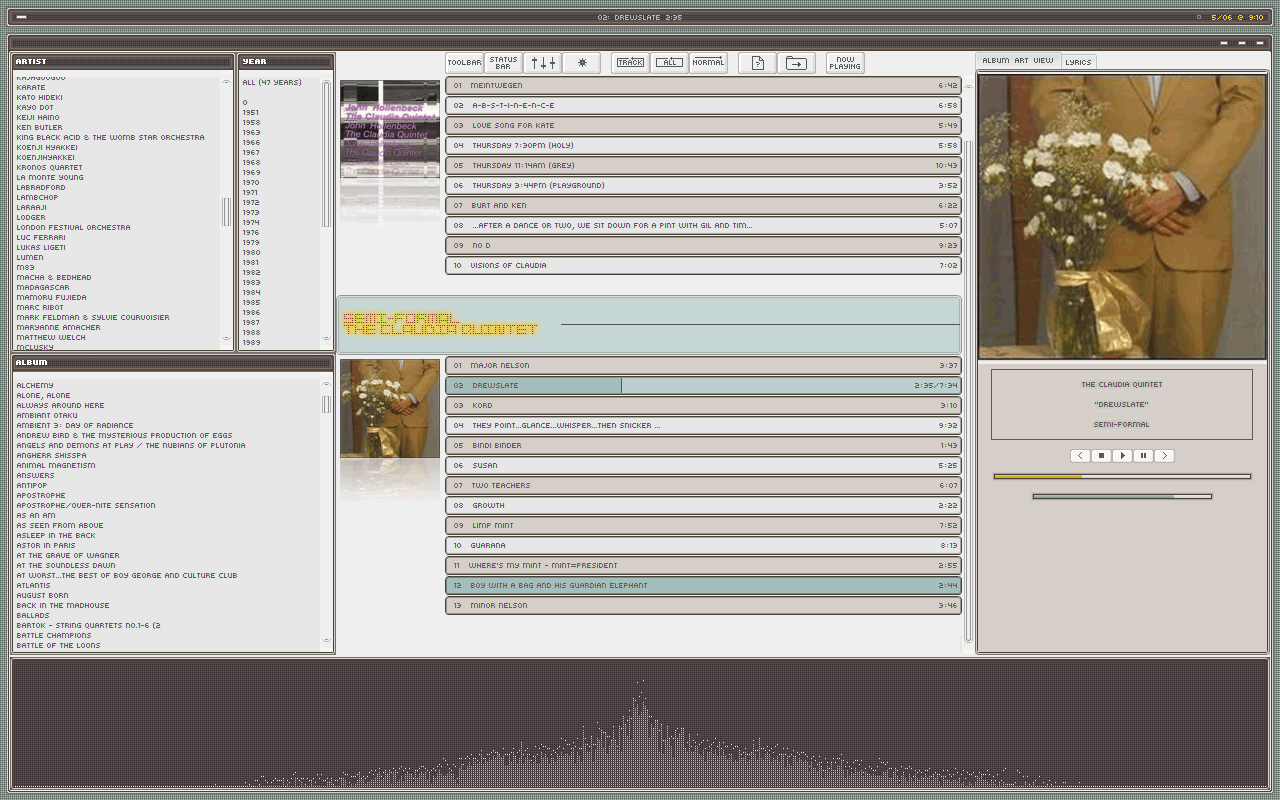The height and width of the screenshot is (800, 1280).
Task: Open the Lyrics tab
Action: pyautogui.click(x=1078, y=62)
